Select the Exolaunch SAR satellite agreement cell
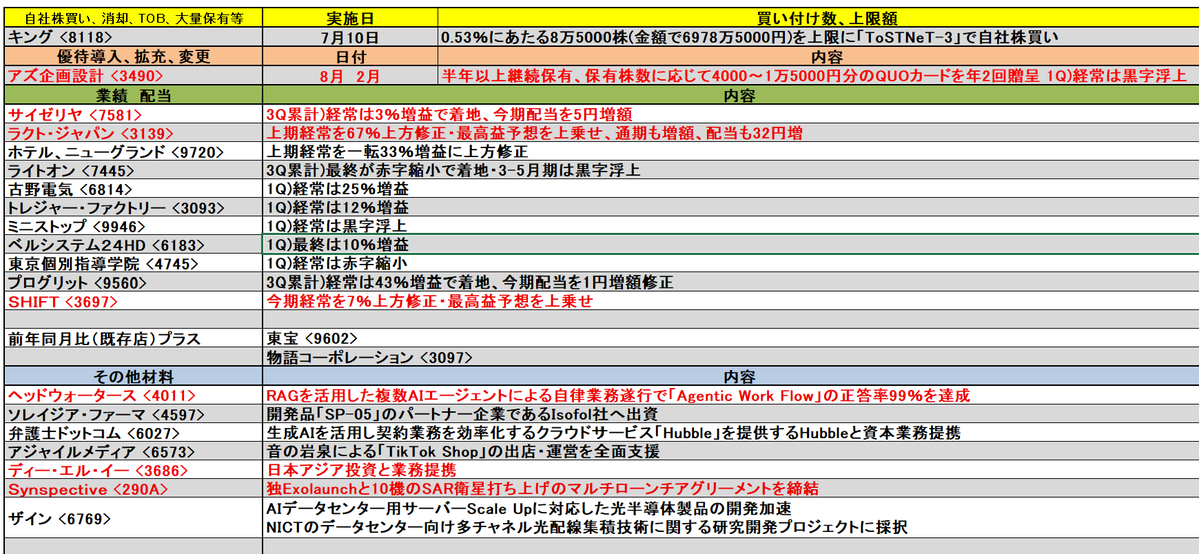This screenshot has width=1199, height=554. (x=731, y=488)
